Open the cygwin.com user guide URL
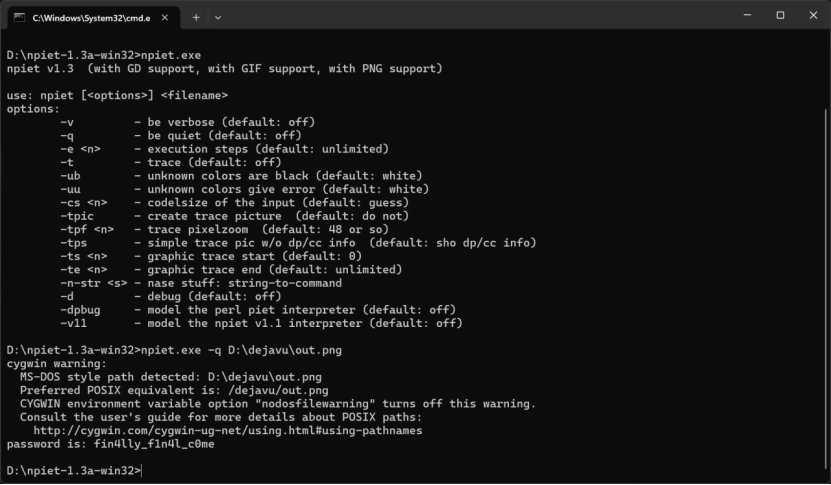Image resolution: width=831 pixels, height=485 pixels. [x=228, y=430]
